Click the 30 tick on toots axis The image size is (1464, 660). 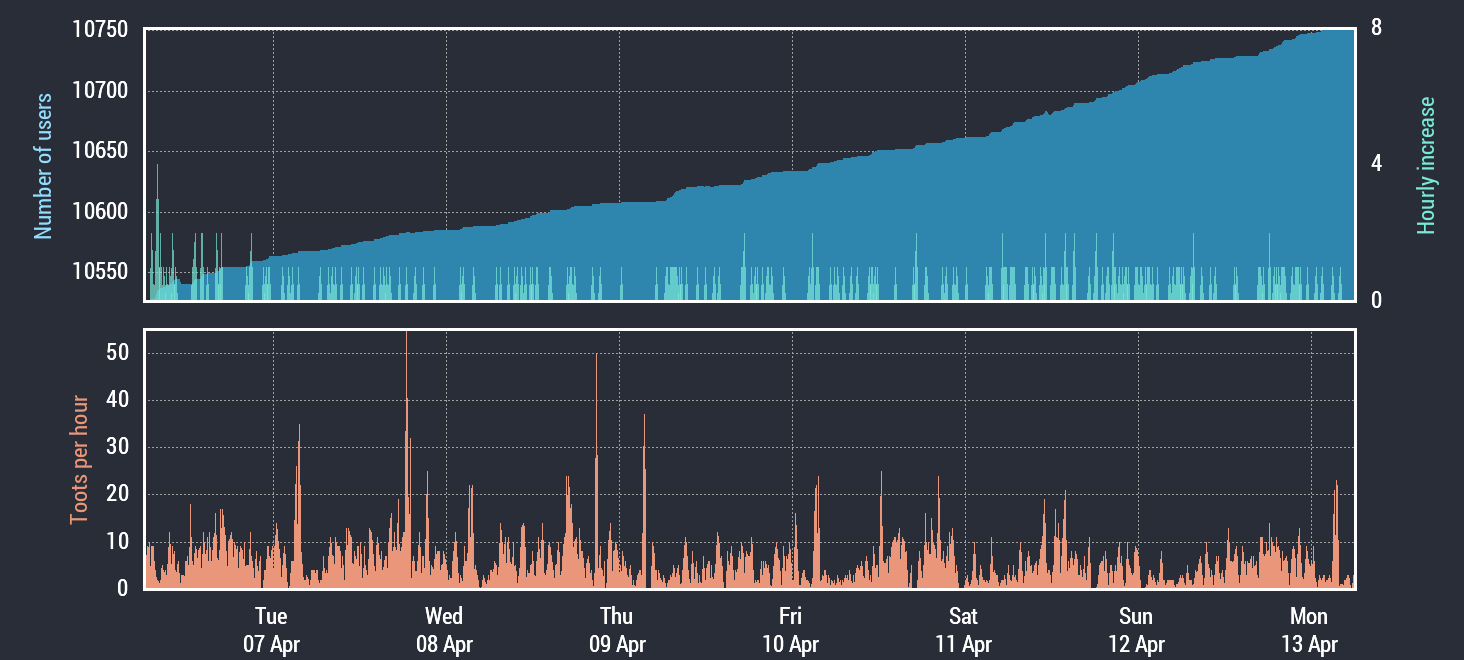coord(117,447)
